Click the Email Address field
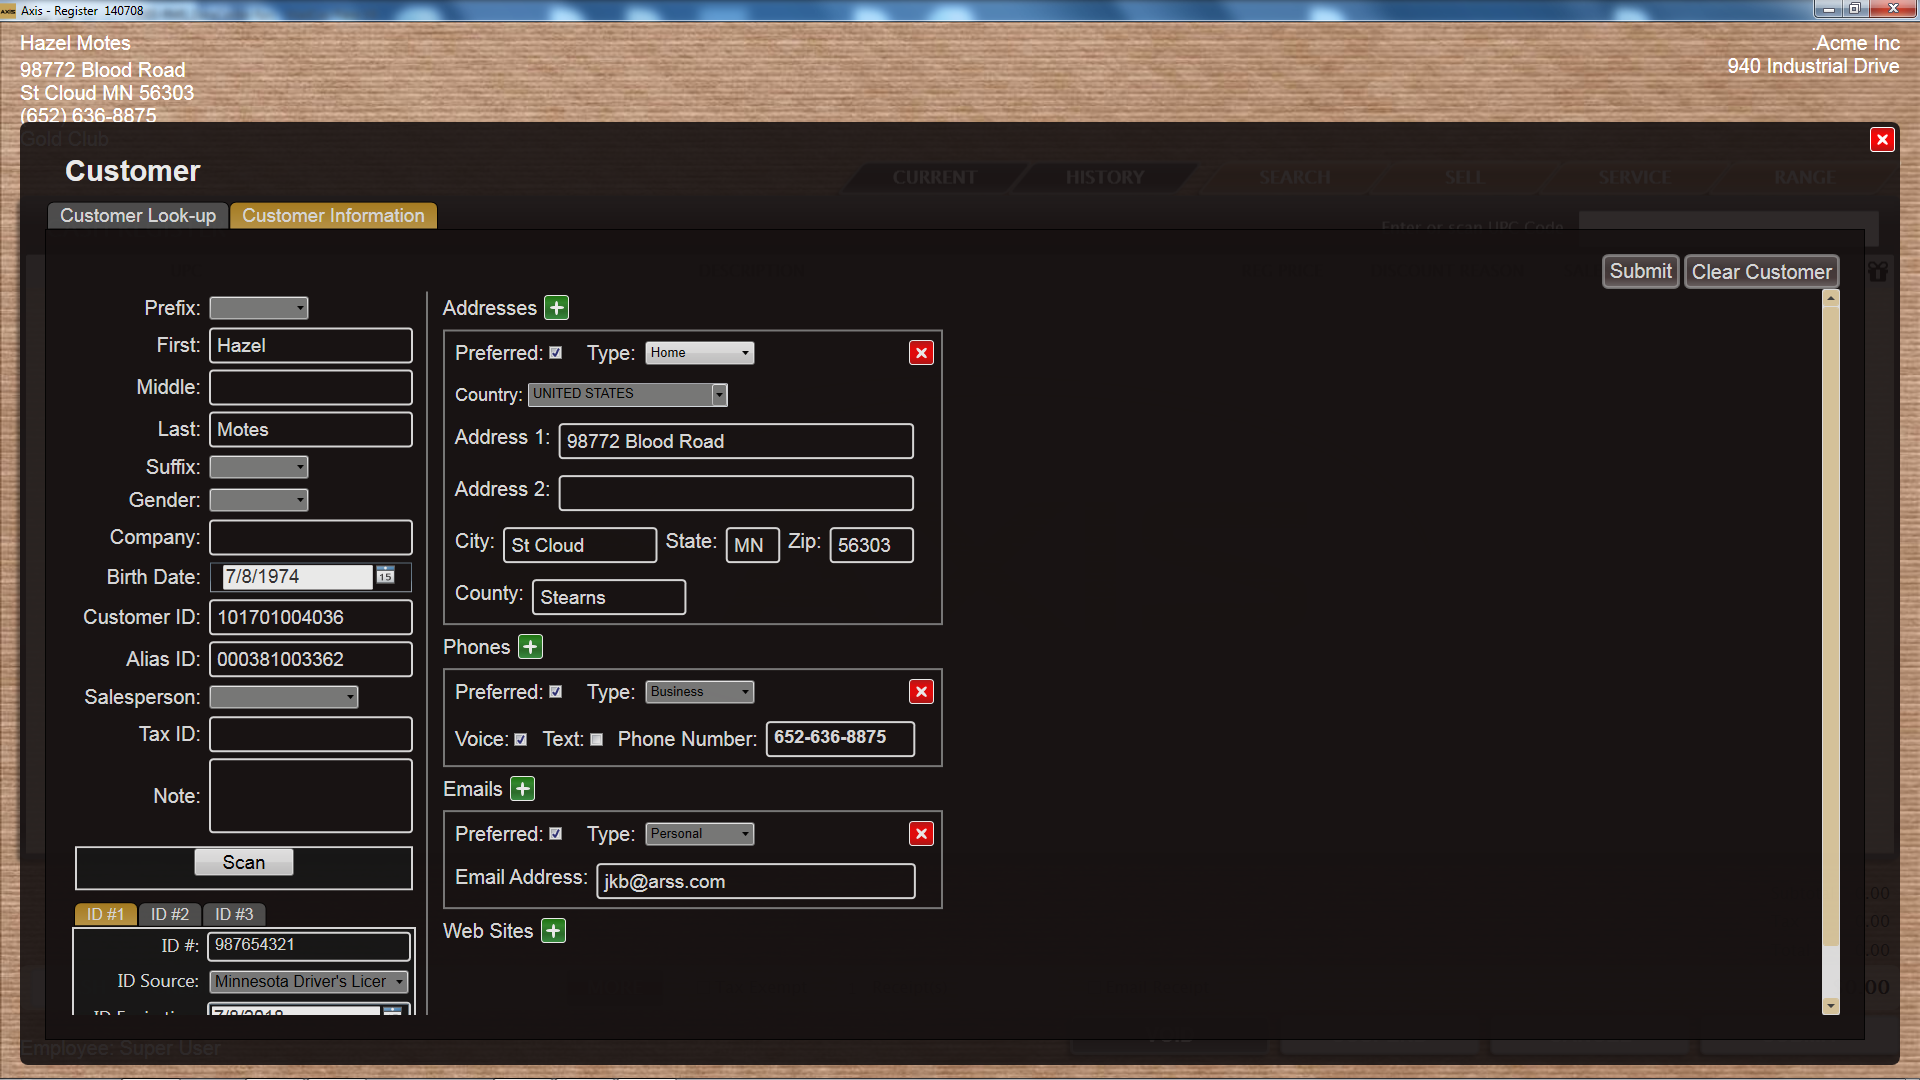The width and height of the screenshot is (1920, 1080). click(x=756, y=882)
